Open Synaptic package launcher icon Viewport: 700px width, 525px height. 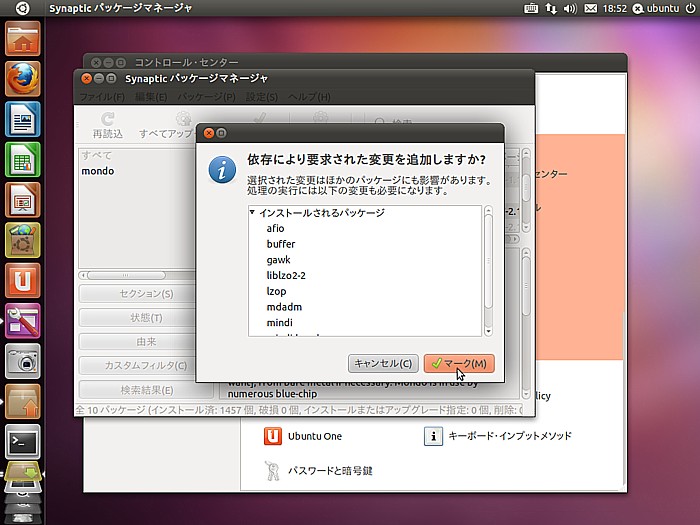click(23, 401)
